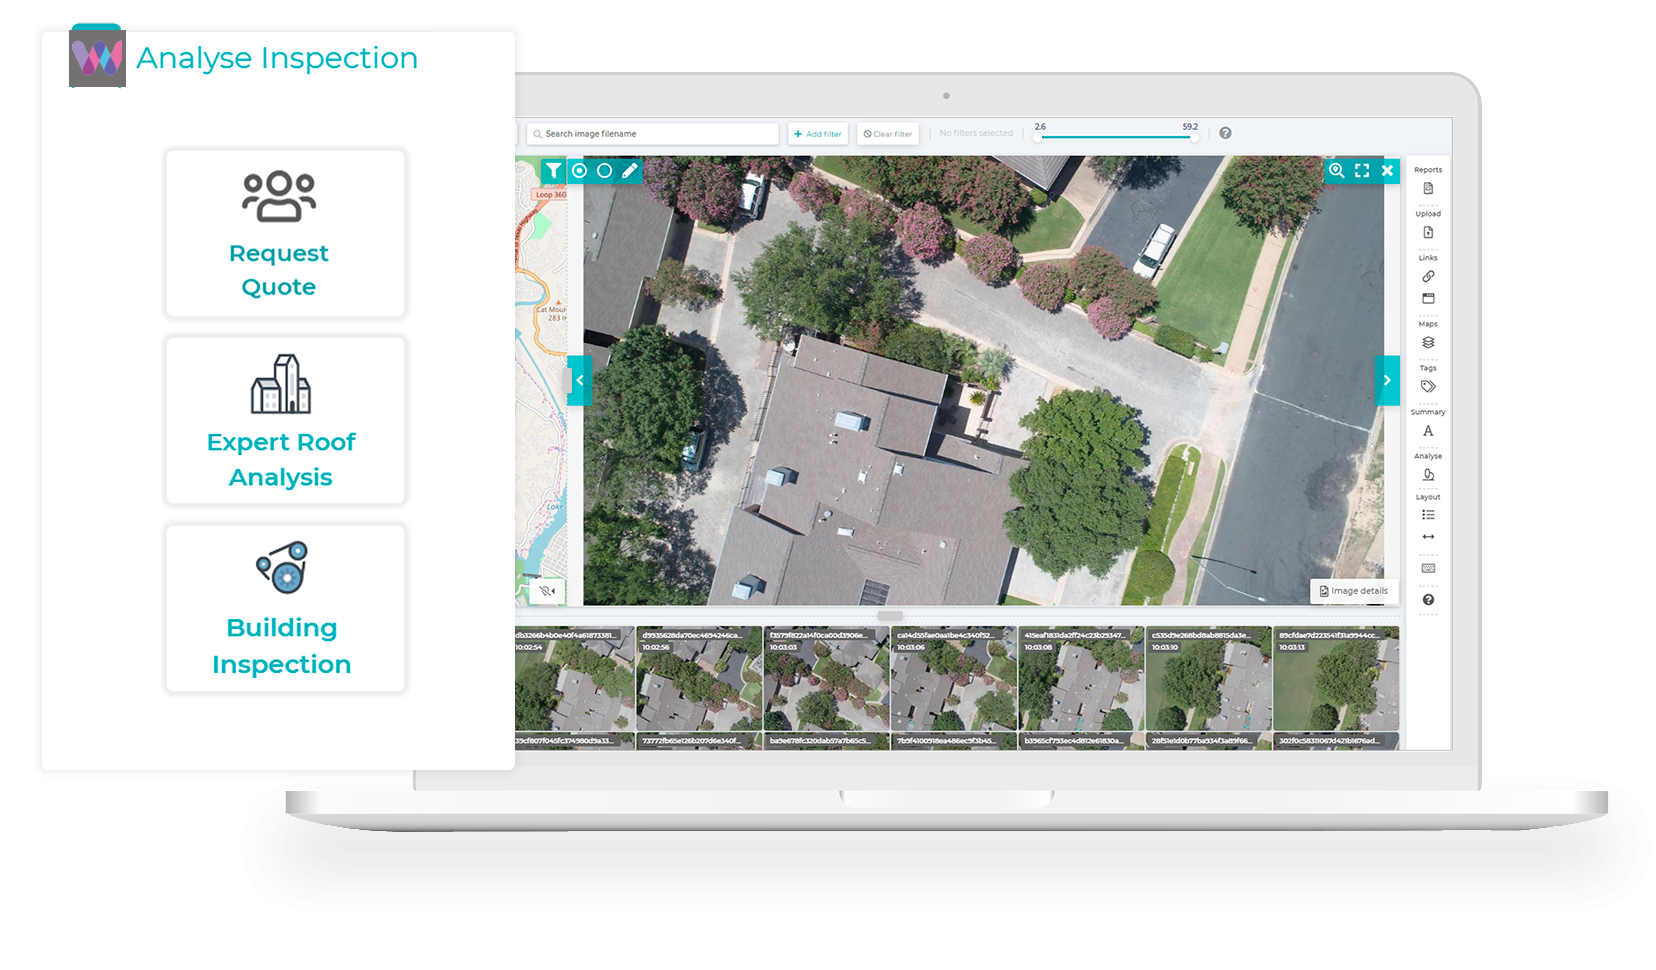The image size is (1656, 970).
Task: Select the thumbnail timestamped 10:03:10
Action: pos(1208,680)
